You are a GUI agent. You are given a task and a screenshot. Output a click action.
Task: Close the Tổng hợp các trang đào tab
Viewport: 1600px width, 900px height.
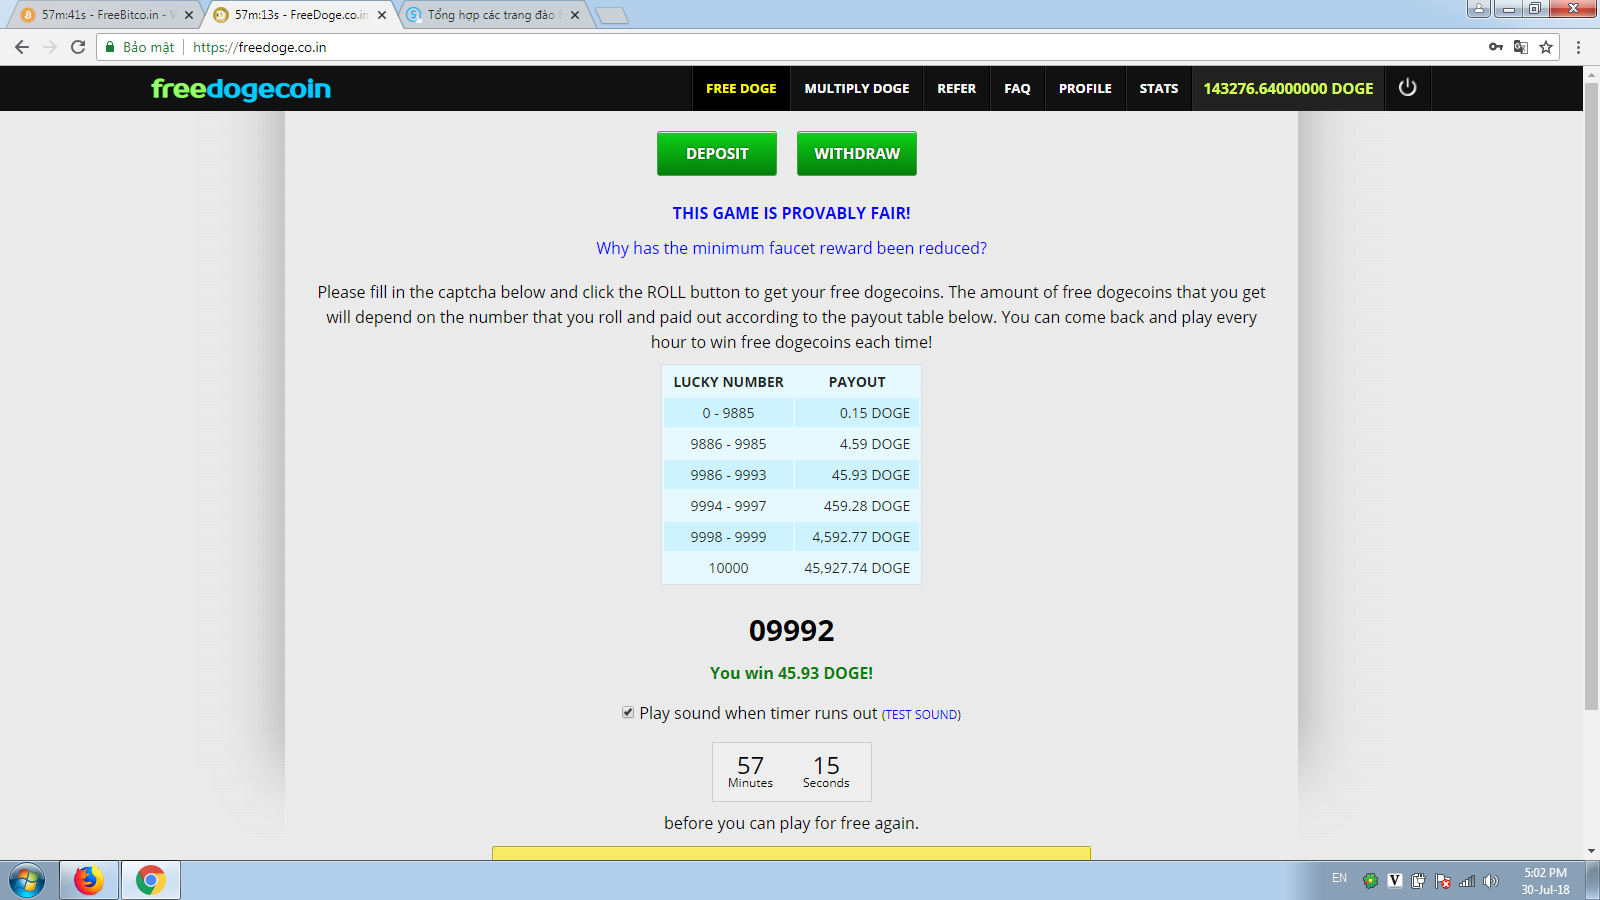(x=575, y=15)
